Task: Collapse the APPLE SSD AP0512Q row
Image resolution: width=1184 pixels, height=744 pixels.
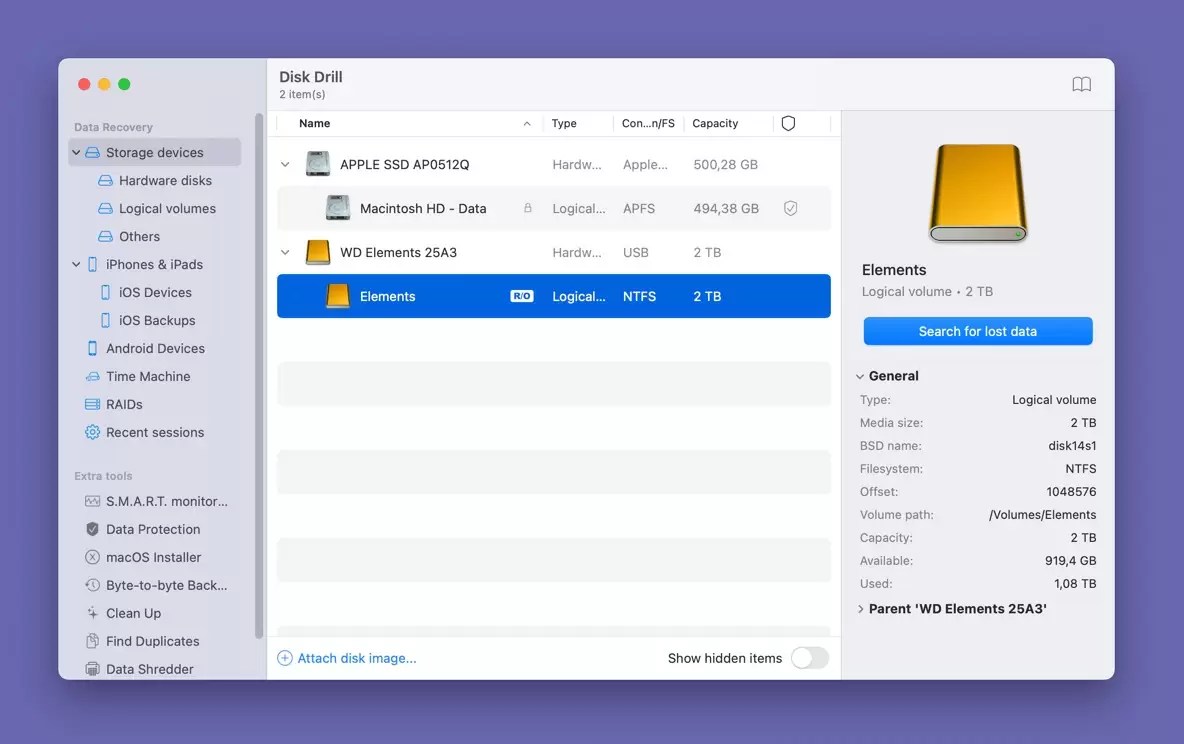Action: (x=285, y=164)
